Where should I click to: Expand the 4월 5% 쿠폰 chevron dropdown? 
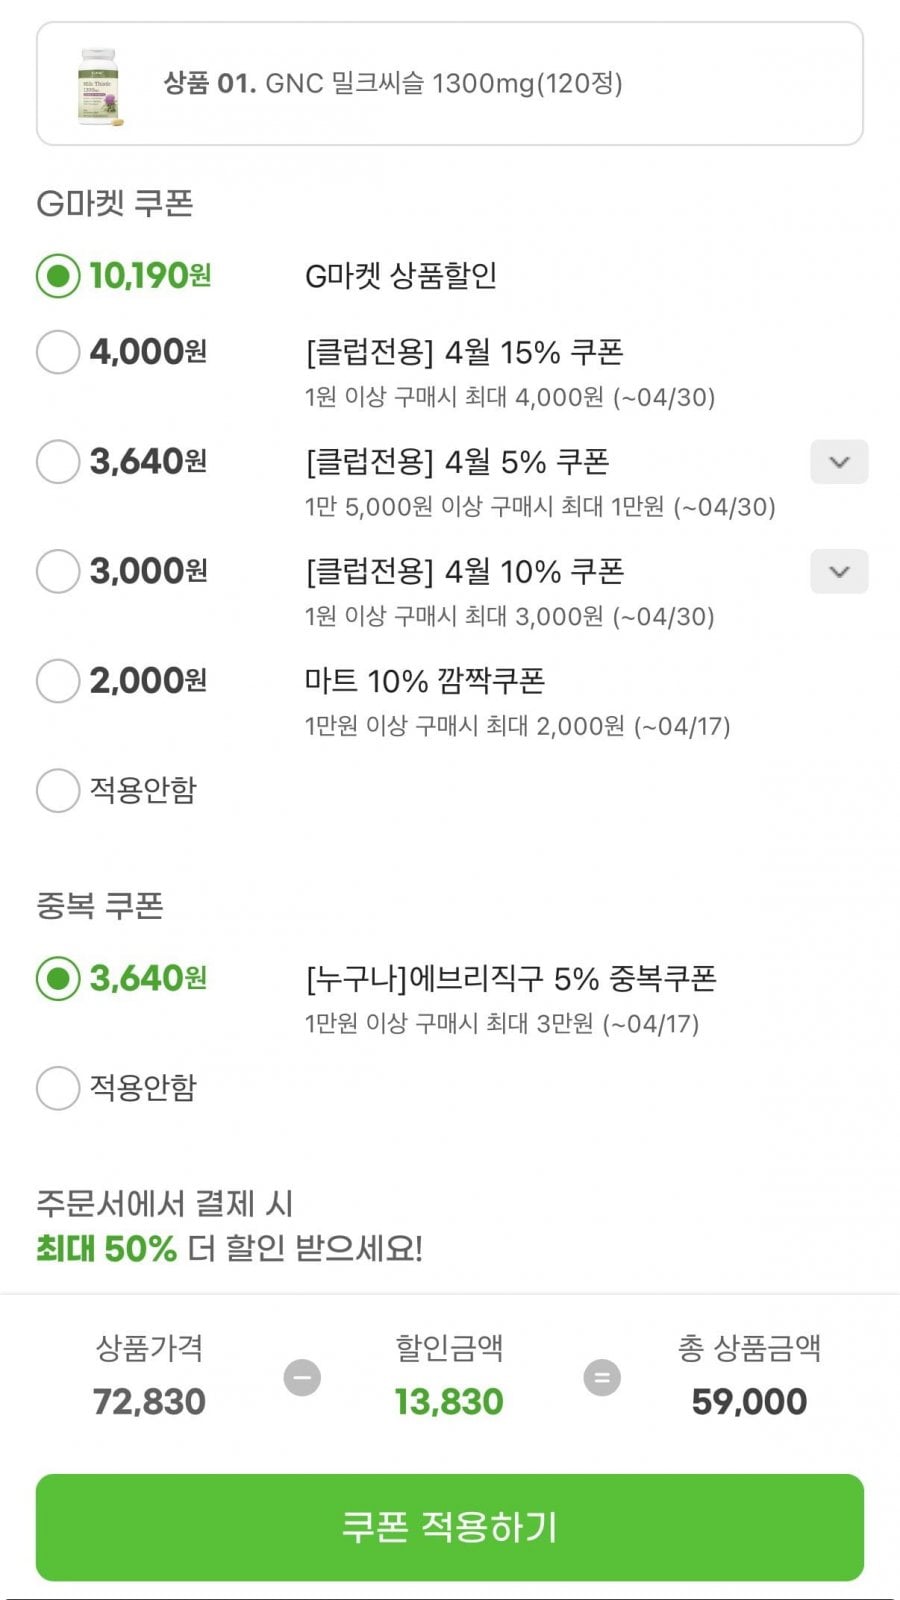(x=839, y=462)
